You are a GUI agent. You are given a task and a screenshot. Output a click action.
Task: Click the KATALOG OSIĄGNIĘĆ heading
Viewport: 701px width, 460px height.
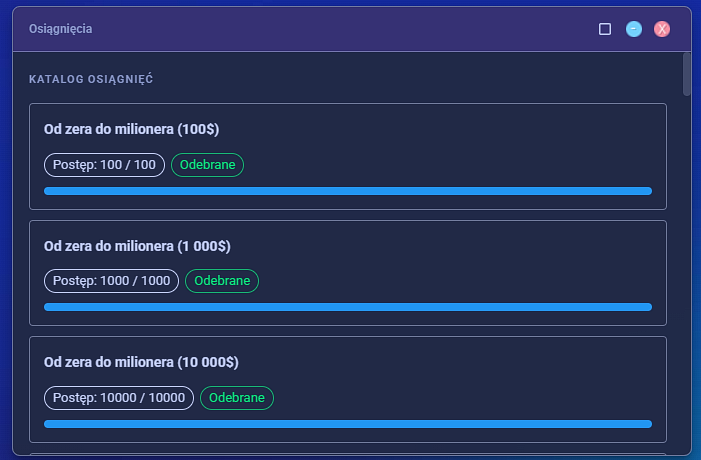click(91, 79)
